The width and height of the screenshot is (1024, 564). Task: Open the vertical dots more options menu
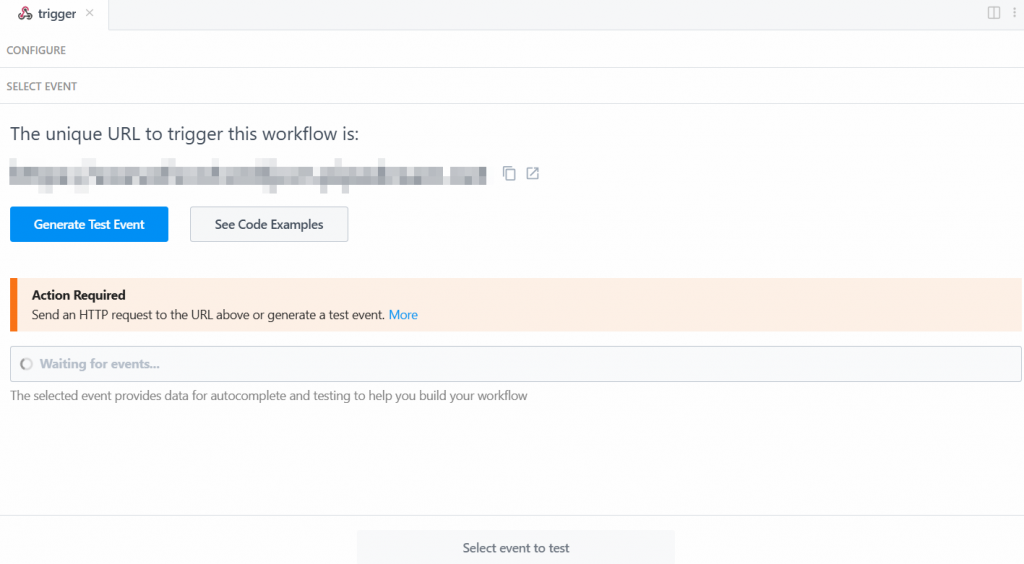(1013, 13)
